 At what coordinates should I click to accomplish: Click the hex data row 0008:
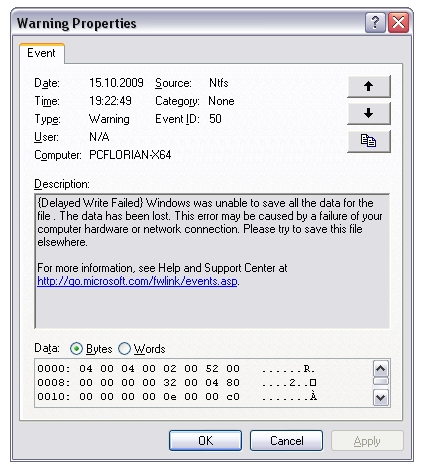(177, 382)
